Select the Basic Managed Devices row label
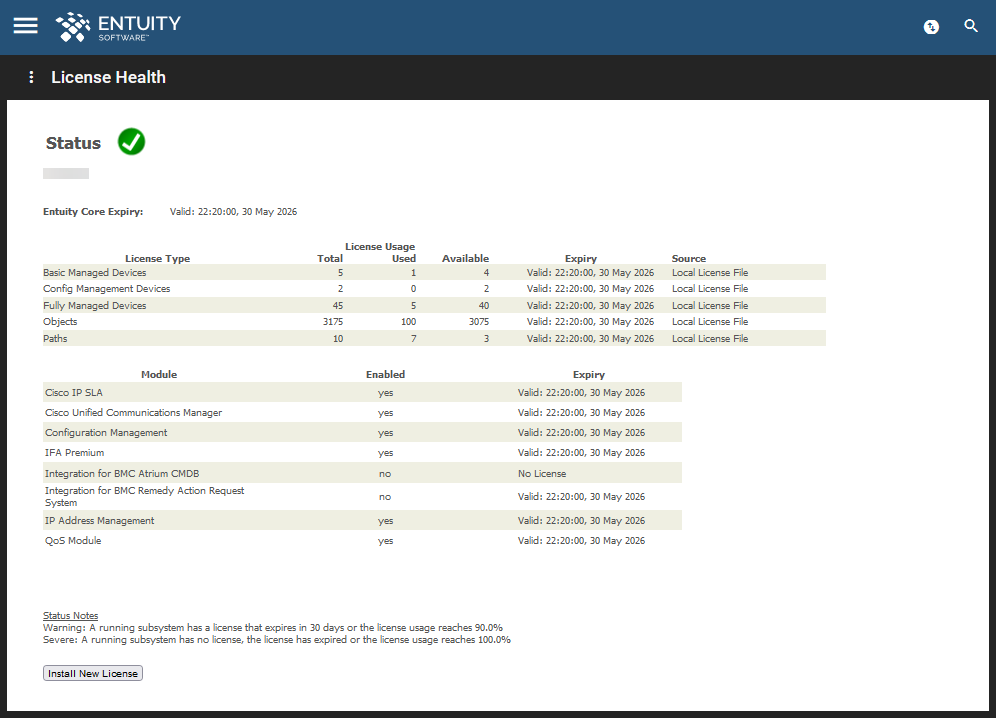 point(95,273)
